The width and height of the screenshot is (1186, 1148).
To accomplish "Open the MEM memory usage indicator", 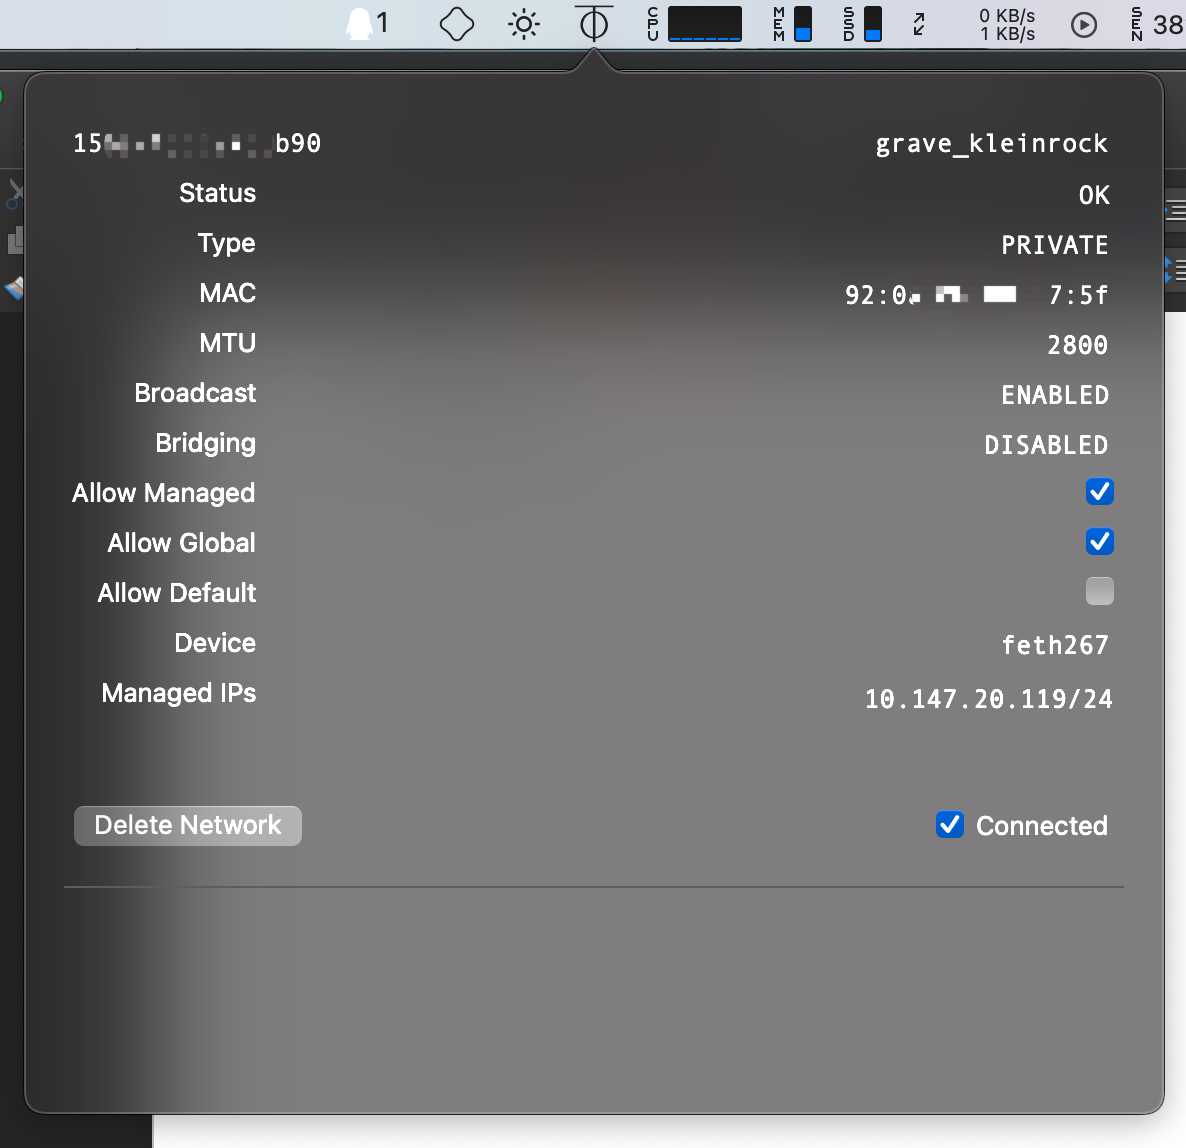I will pos(792,24).
